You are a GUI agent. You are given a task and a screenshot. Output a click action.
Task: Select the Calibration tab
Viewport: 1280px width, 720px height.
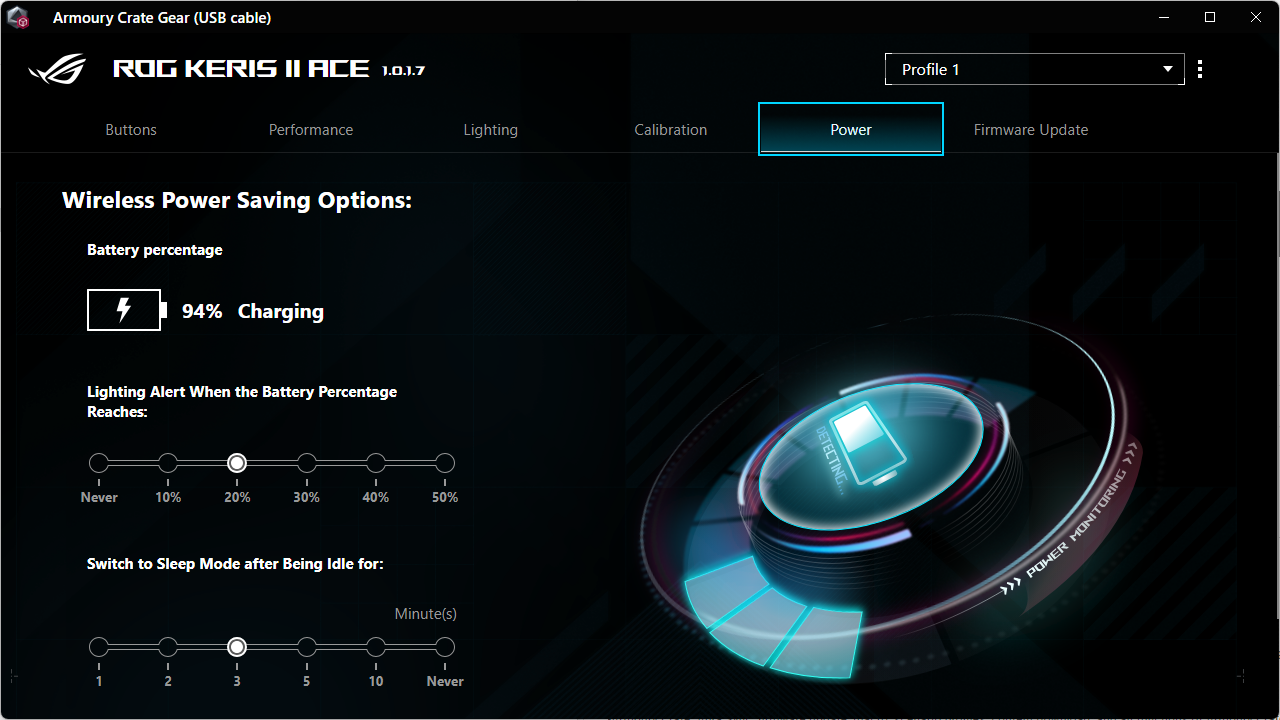coord(671,130)
